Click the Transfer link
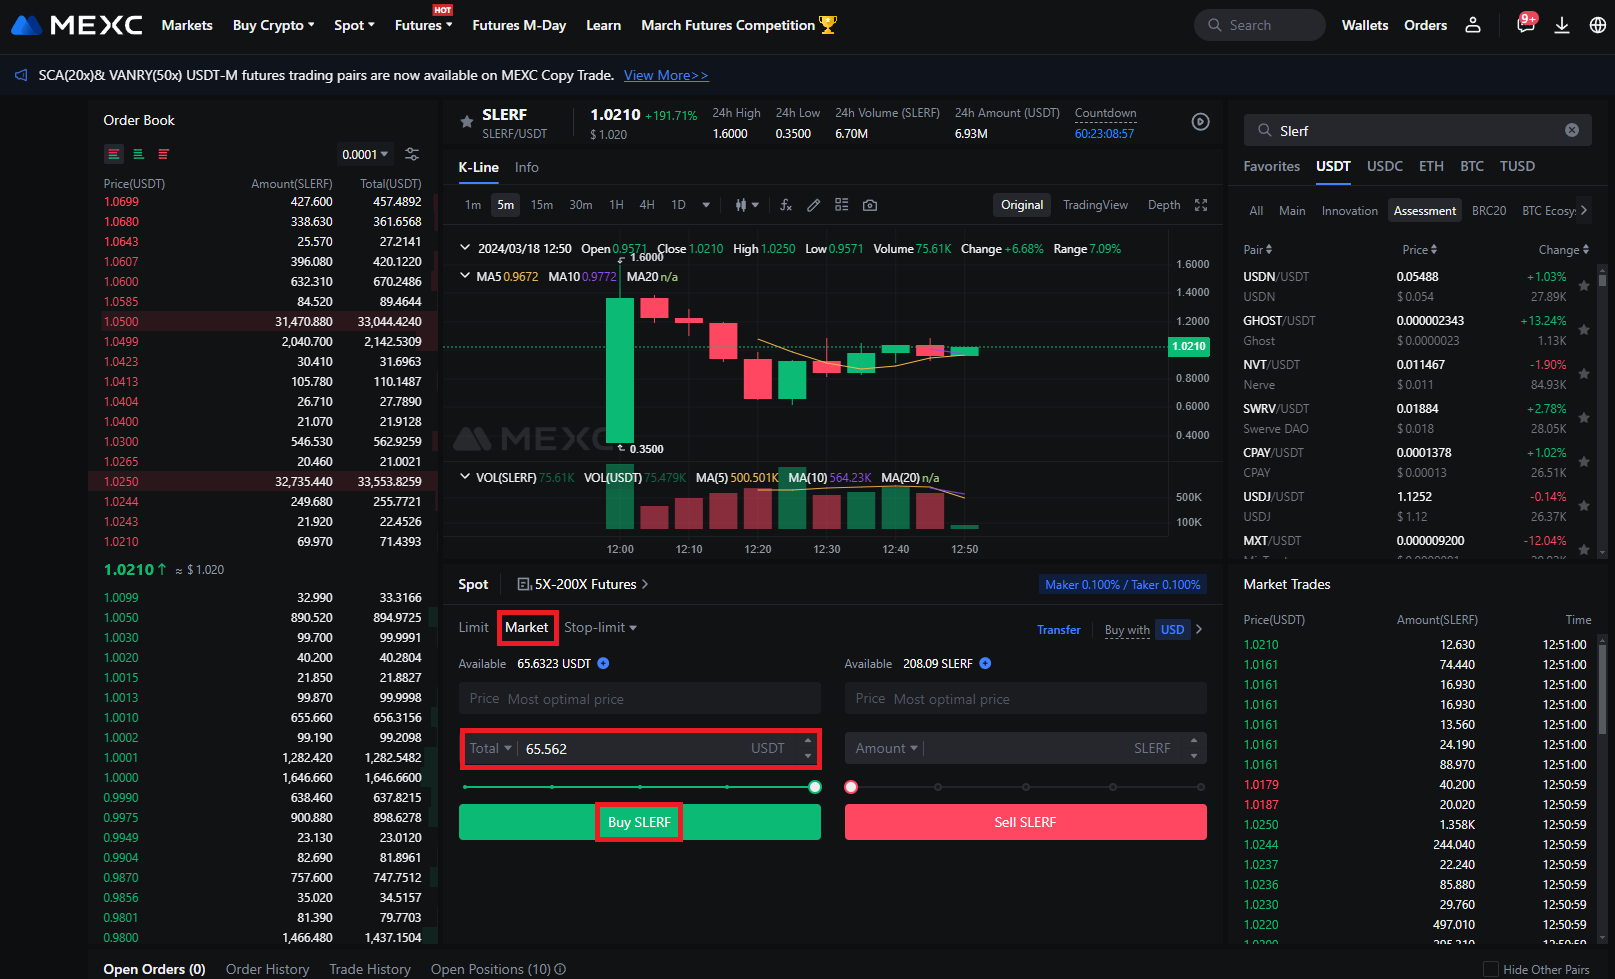 (1059, 630)
